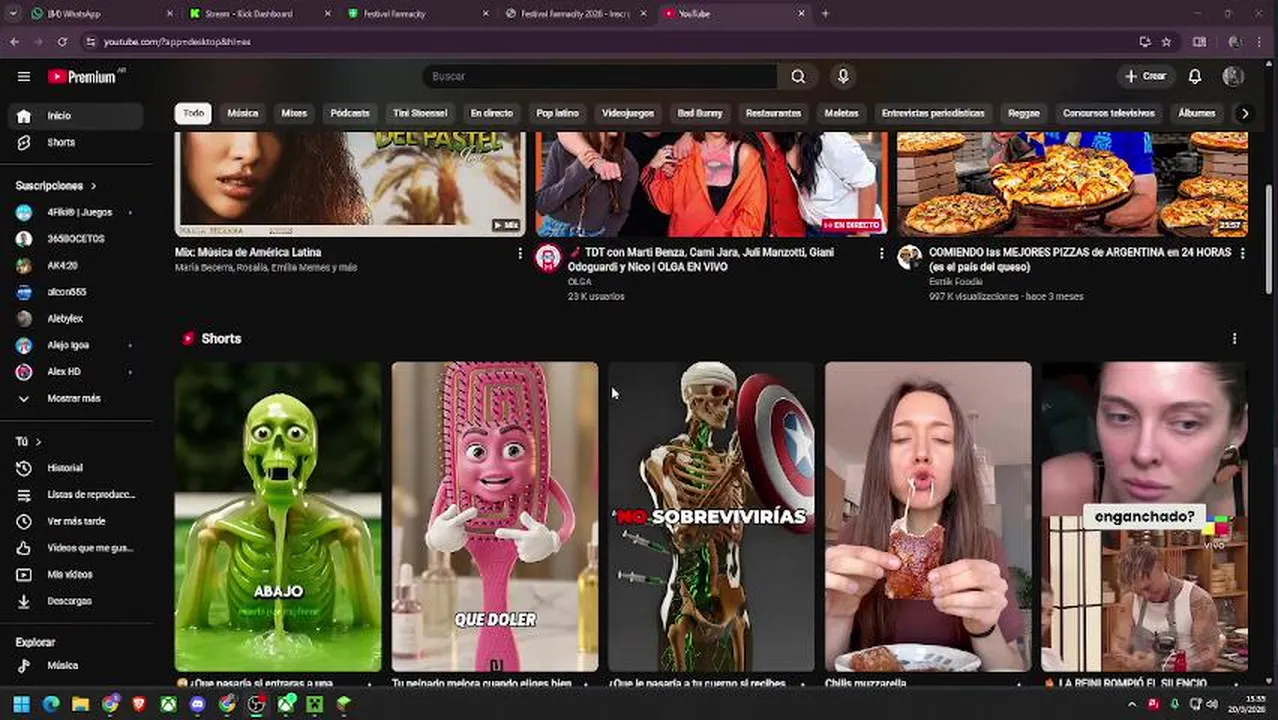
Task: Expand Mostrar más subscriptions
Action: pos(76,398)
